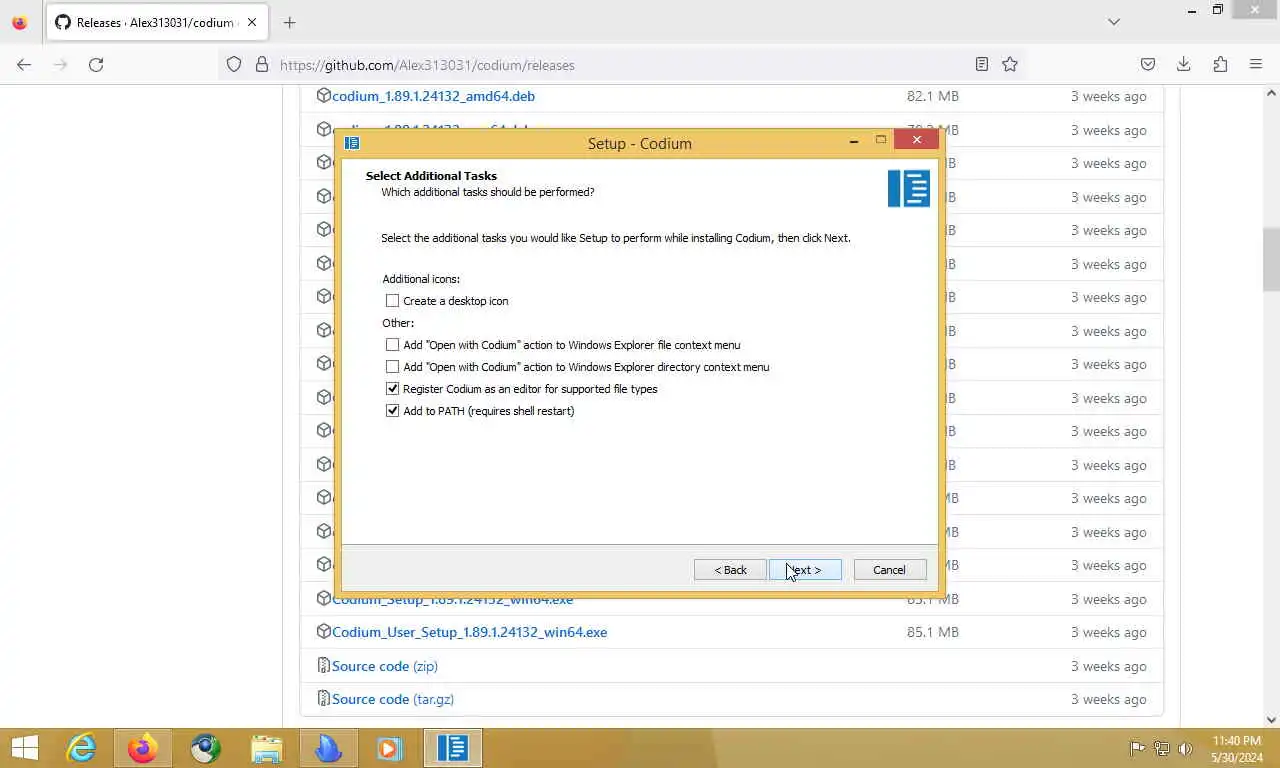Open codium_1.89.1.24132_amd64.deb download link

(x=433, y=96)
